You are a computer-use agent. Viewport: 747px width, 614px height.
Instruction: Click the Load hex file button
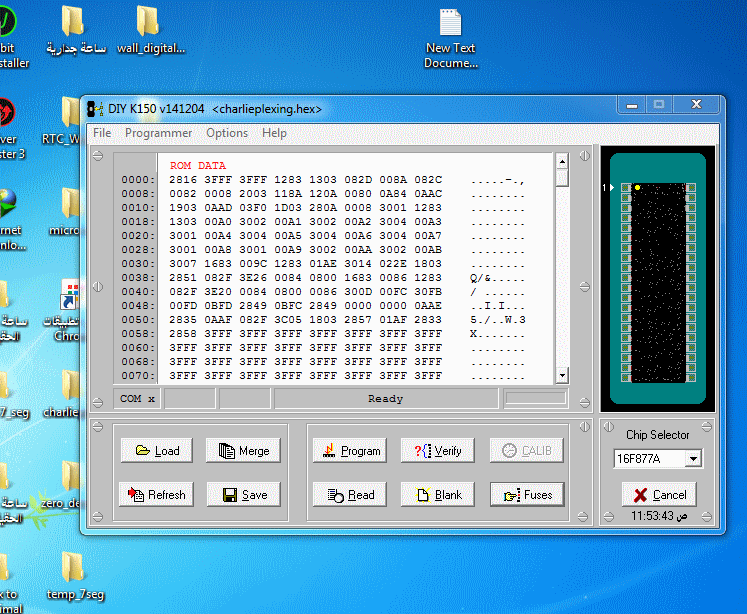point(156,450)
